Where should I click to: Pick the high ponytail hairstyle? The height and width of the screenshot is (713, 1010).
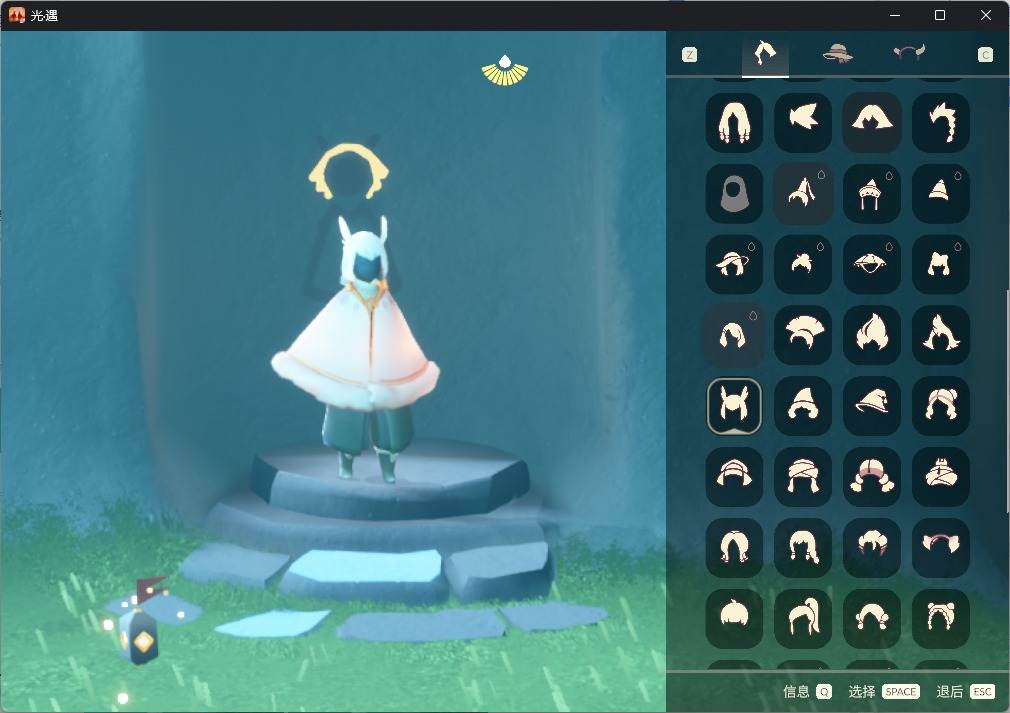[x=803, y=618]
